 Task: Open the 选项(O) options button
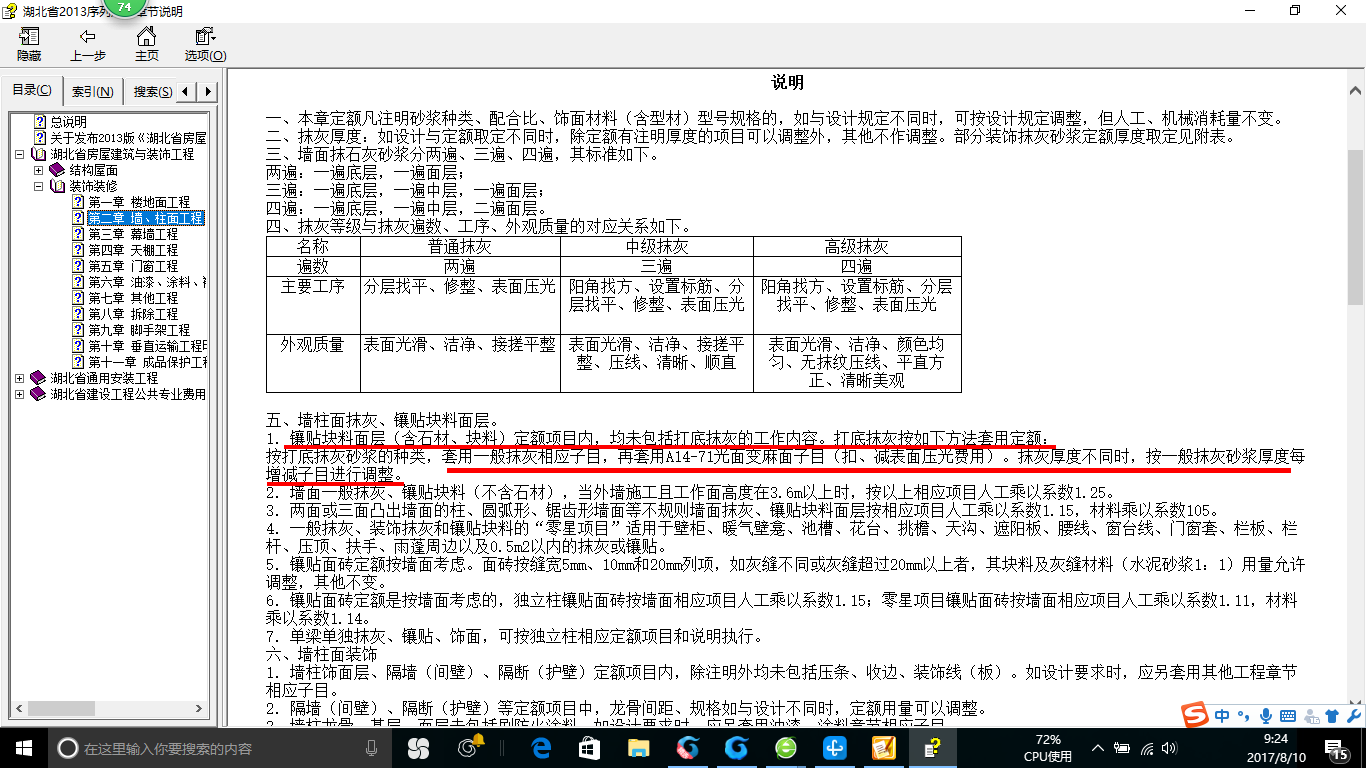(205, 44)
